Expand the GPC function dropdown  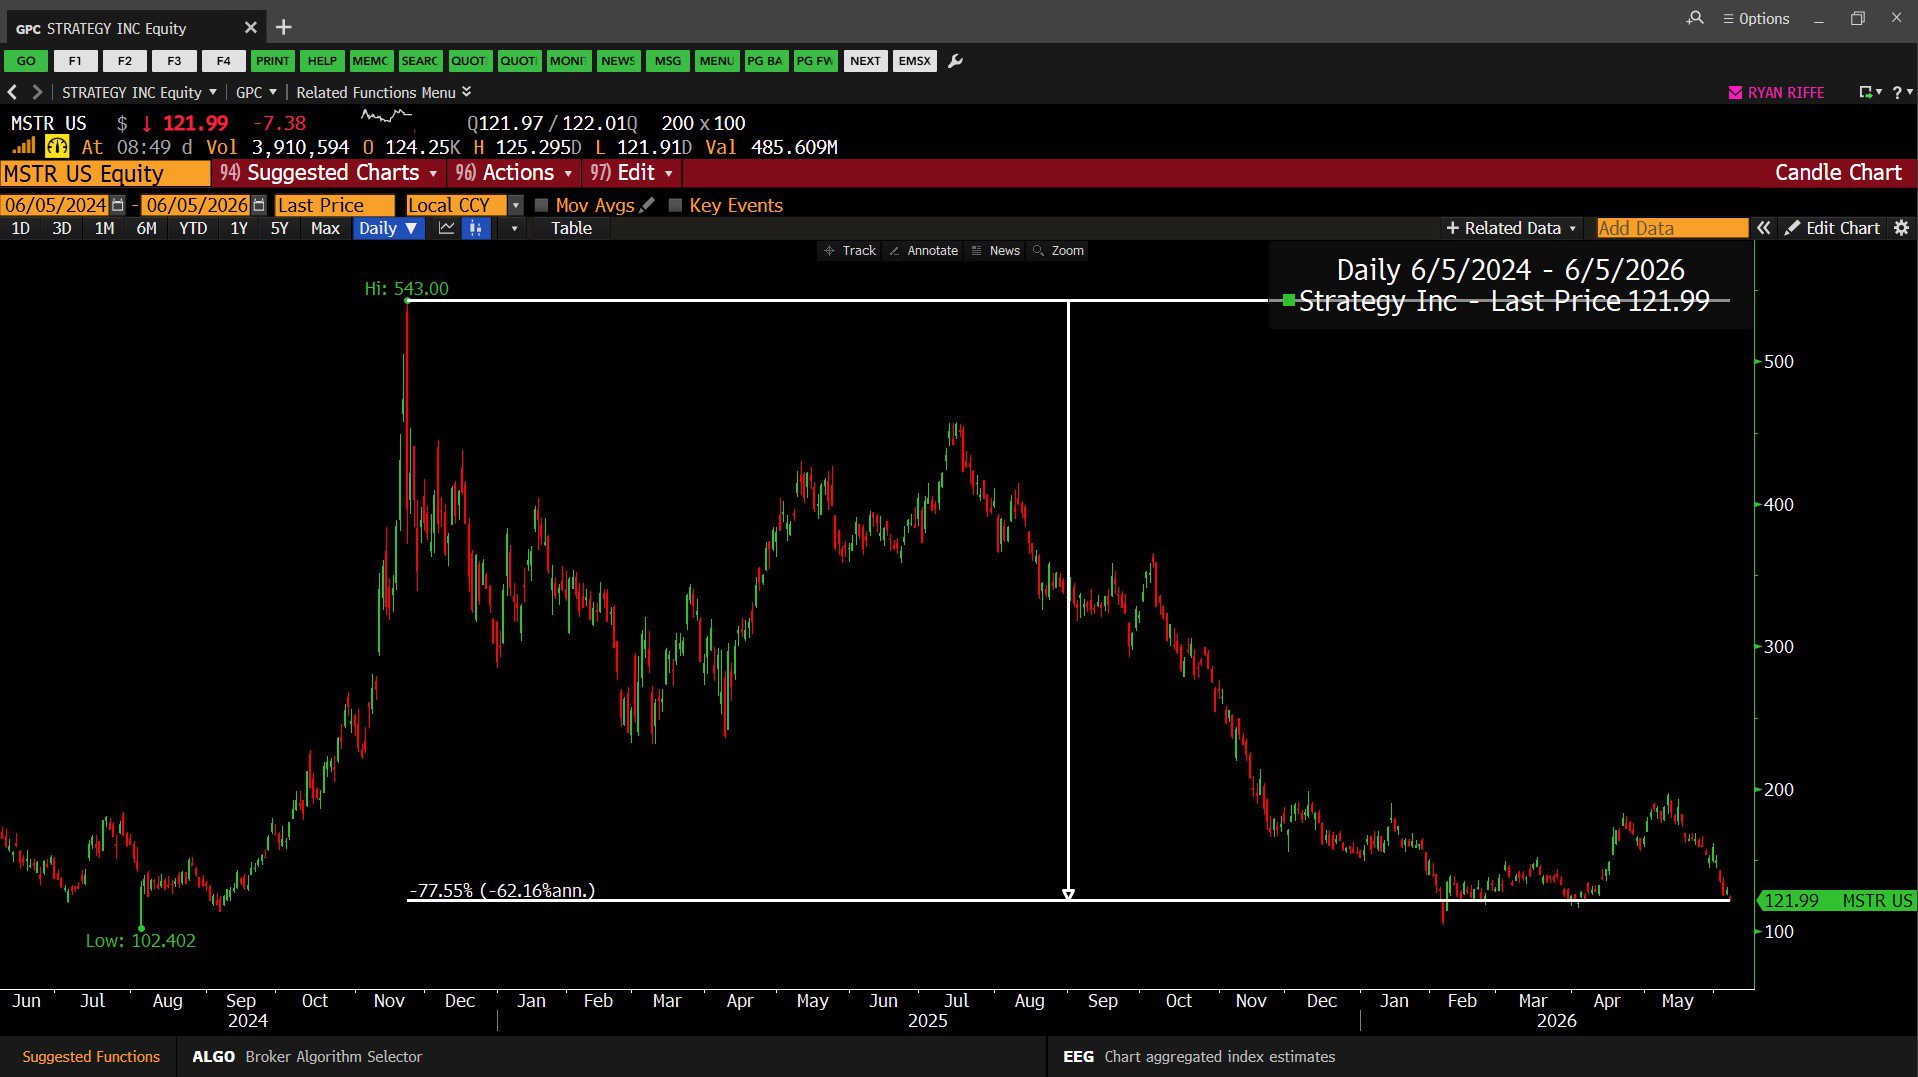click(x=256, y=92)
